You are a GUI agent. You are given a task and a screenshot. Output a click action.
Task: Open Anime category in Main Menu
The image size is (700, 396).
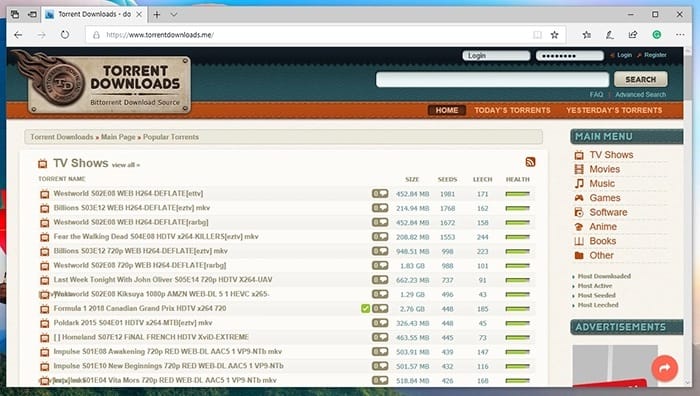pyautogui.click(x=603, y=227)
